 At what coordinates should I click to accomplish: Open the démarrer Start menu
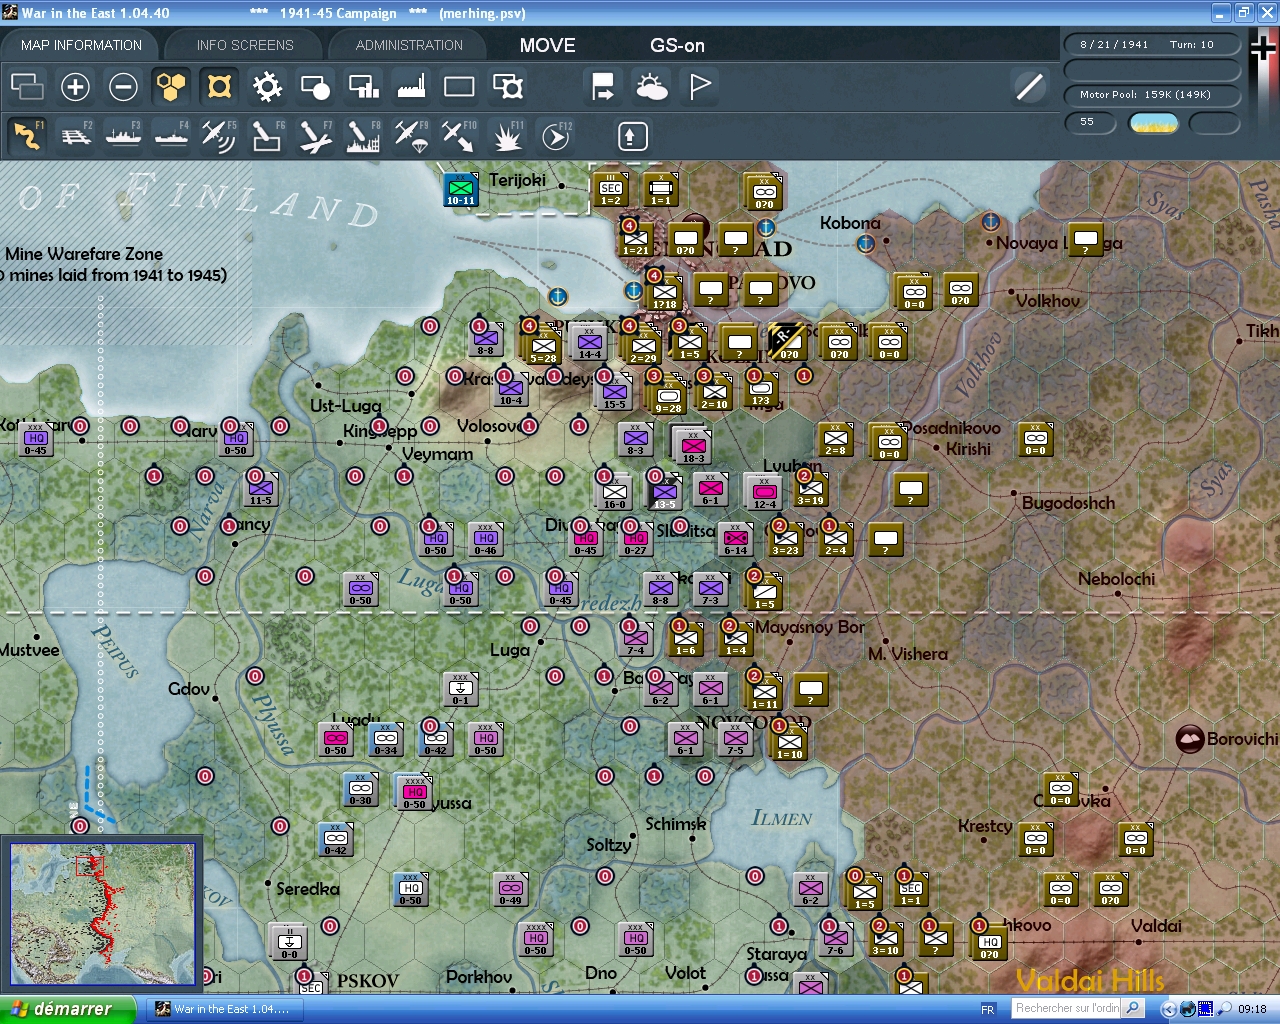coord(68,1009)
